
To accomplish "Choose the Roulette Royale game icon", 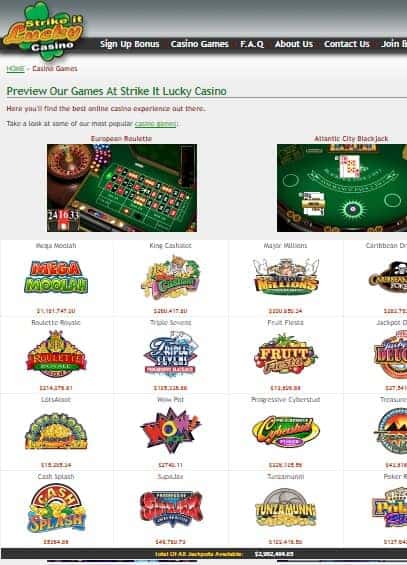I will tap(56, 354).
